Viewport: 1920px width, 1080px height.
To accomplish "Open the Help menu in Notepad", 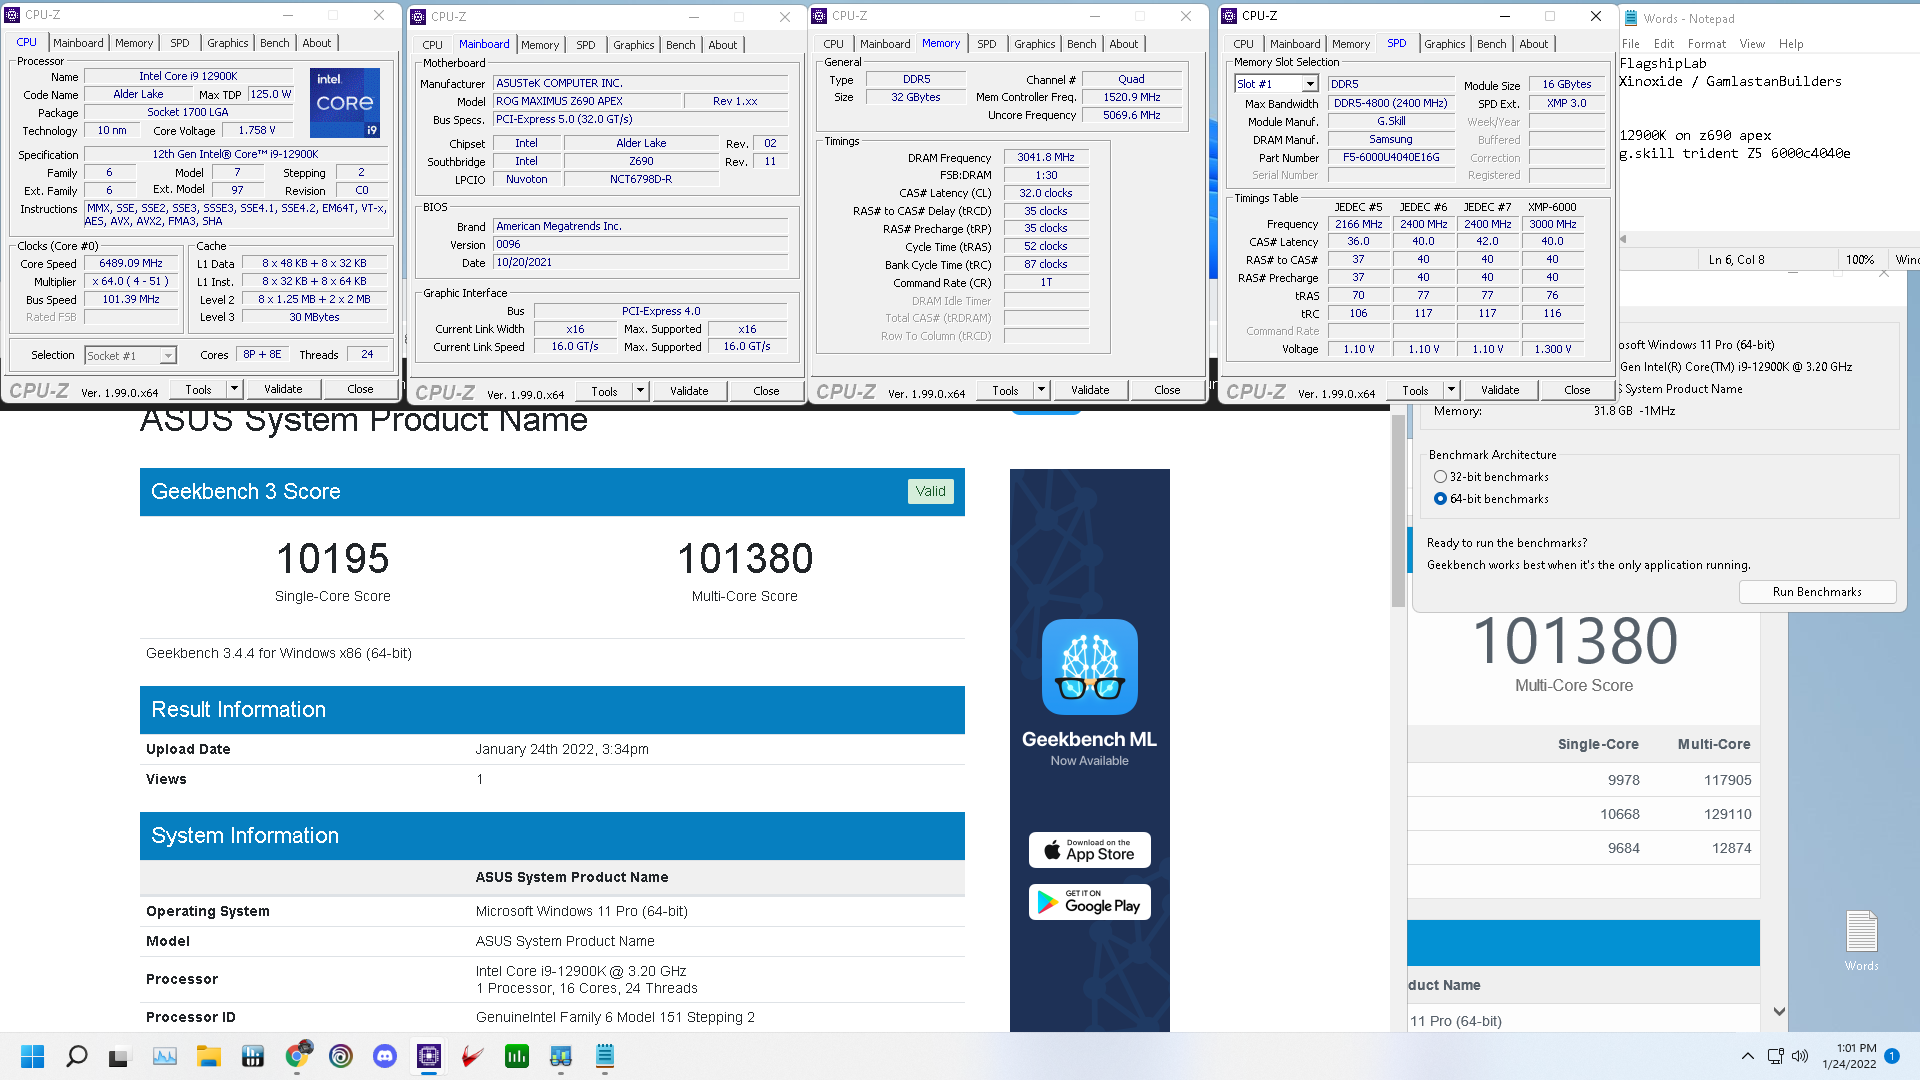I will pos(1791,44).
